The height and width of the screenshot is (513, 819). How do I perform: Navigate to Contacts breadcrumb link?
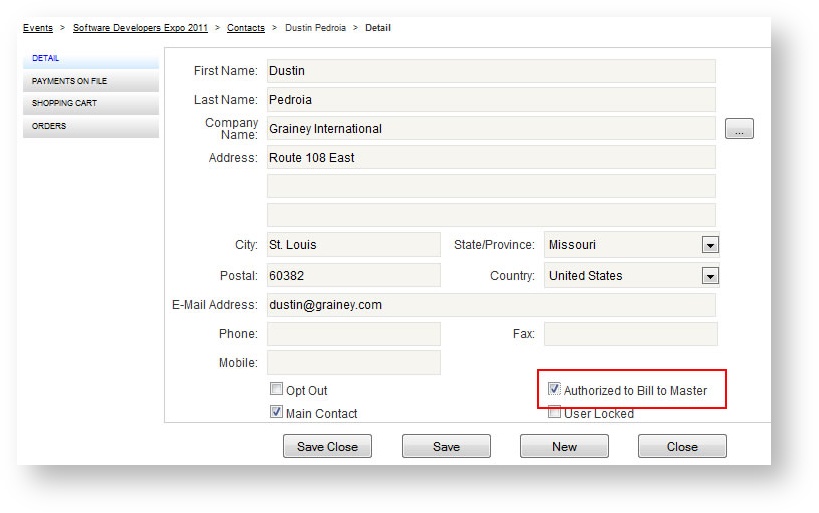246,28
